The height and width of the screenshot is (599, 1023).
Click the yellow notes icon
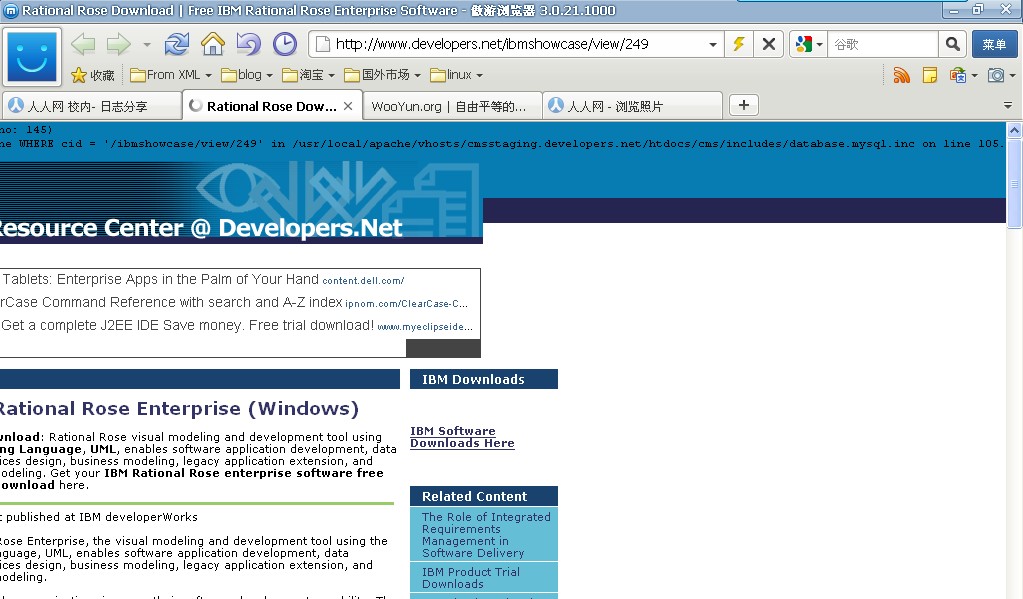click(x=930, y=75)
